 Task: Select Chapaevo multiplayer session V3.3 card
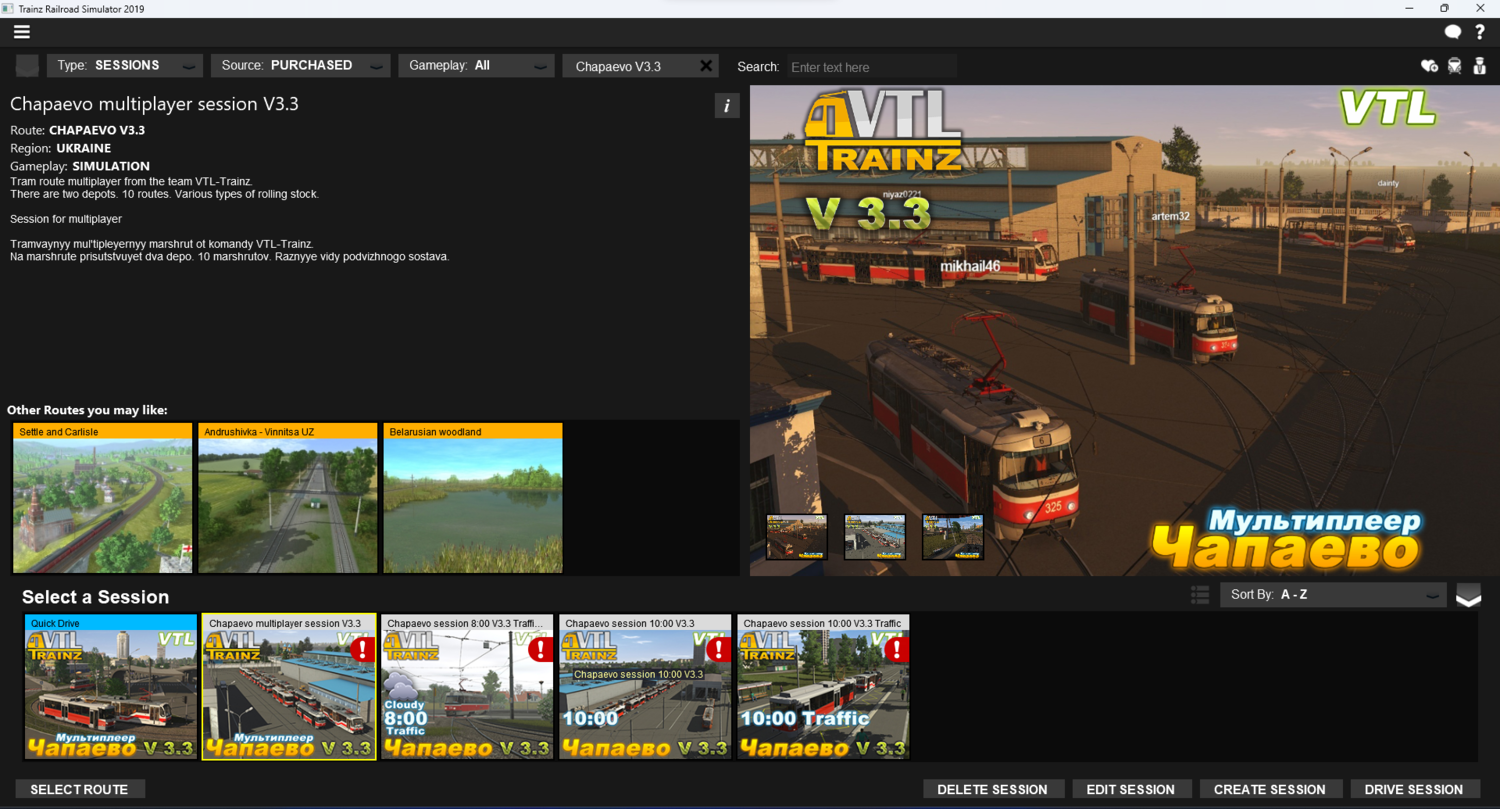[x=289, y=687]
